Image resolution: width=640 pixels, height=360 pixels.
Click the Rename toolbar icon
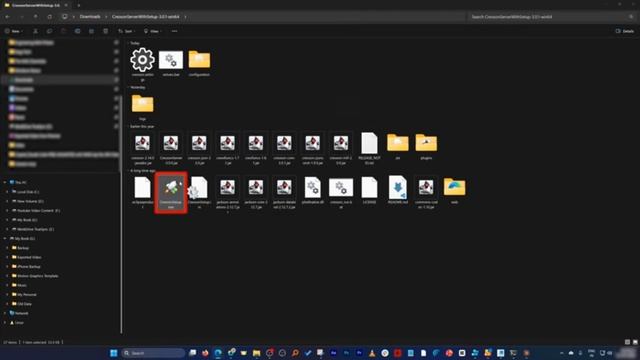coord(77,31)
